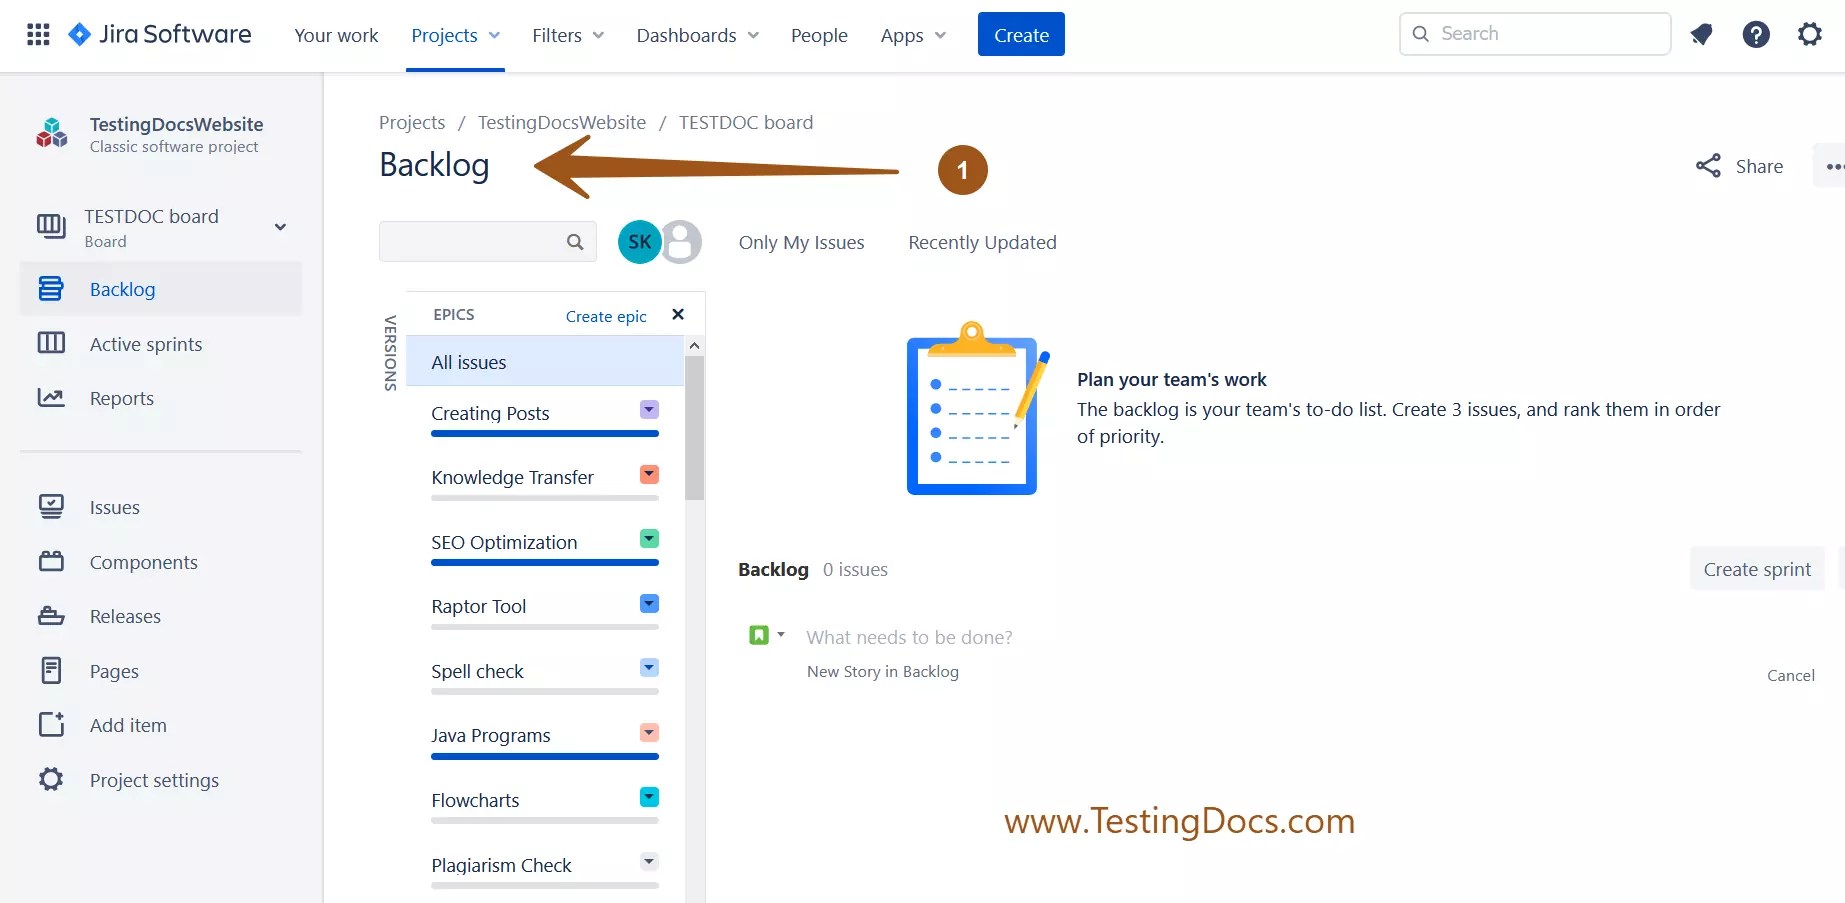Open the Apps dropdown menu
The height and width of the screenshot is (903, 1845).
913,35
